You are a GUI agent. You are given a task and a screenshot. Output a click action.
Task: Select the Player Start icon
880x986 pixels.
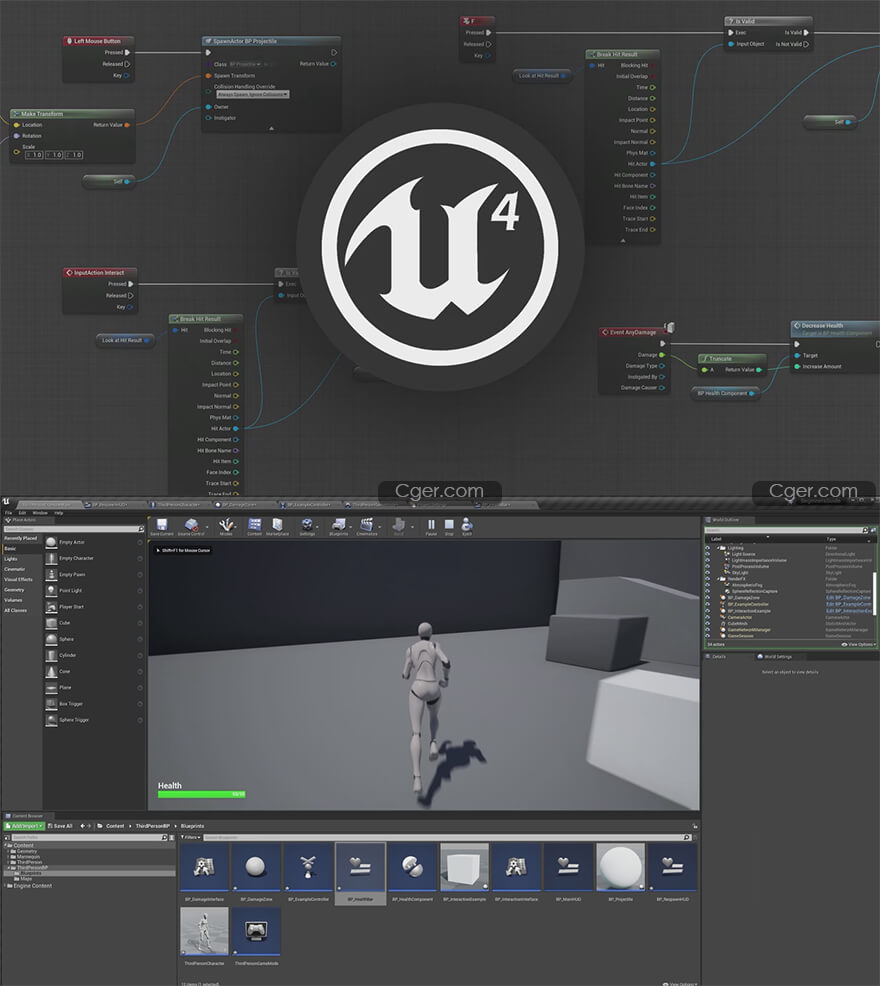[52, 607]
